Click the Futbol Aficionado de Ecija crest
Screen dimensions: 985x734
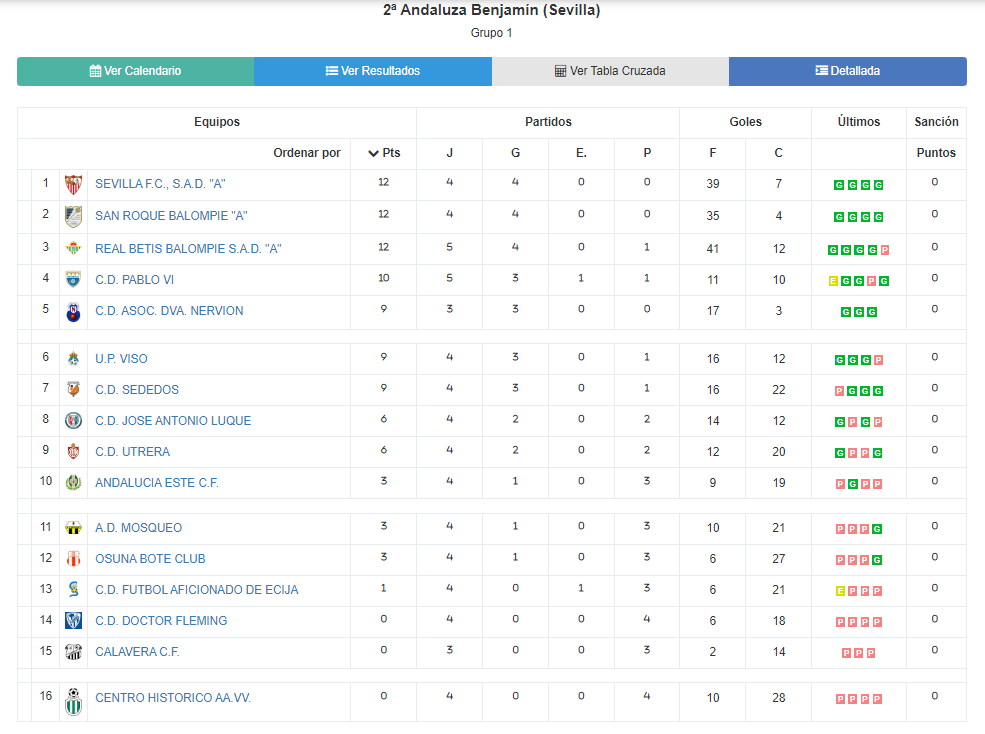tap(73, 589)
